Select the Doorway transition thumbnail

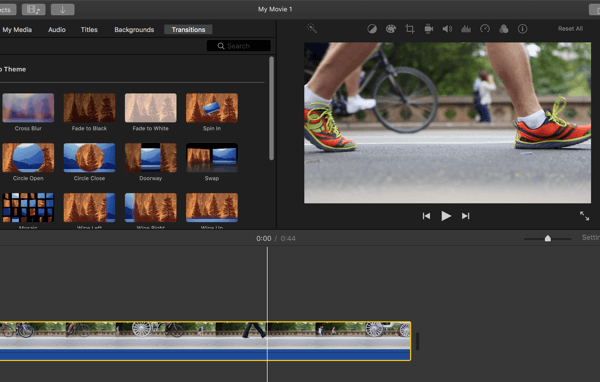point(150,158)
